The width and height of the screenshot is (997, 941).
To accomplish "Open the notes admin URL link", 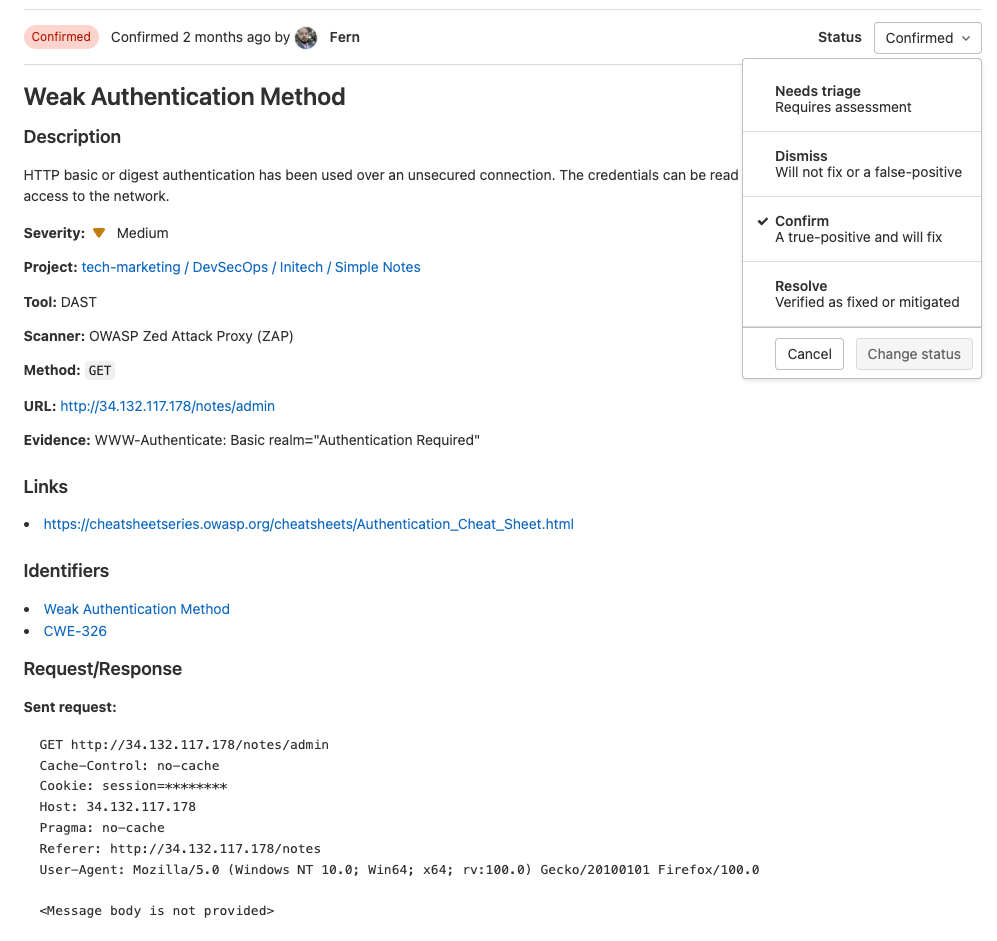I will [167, 406].
